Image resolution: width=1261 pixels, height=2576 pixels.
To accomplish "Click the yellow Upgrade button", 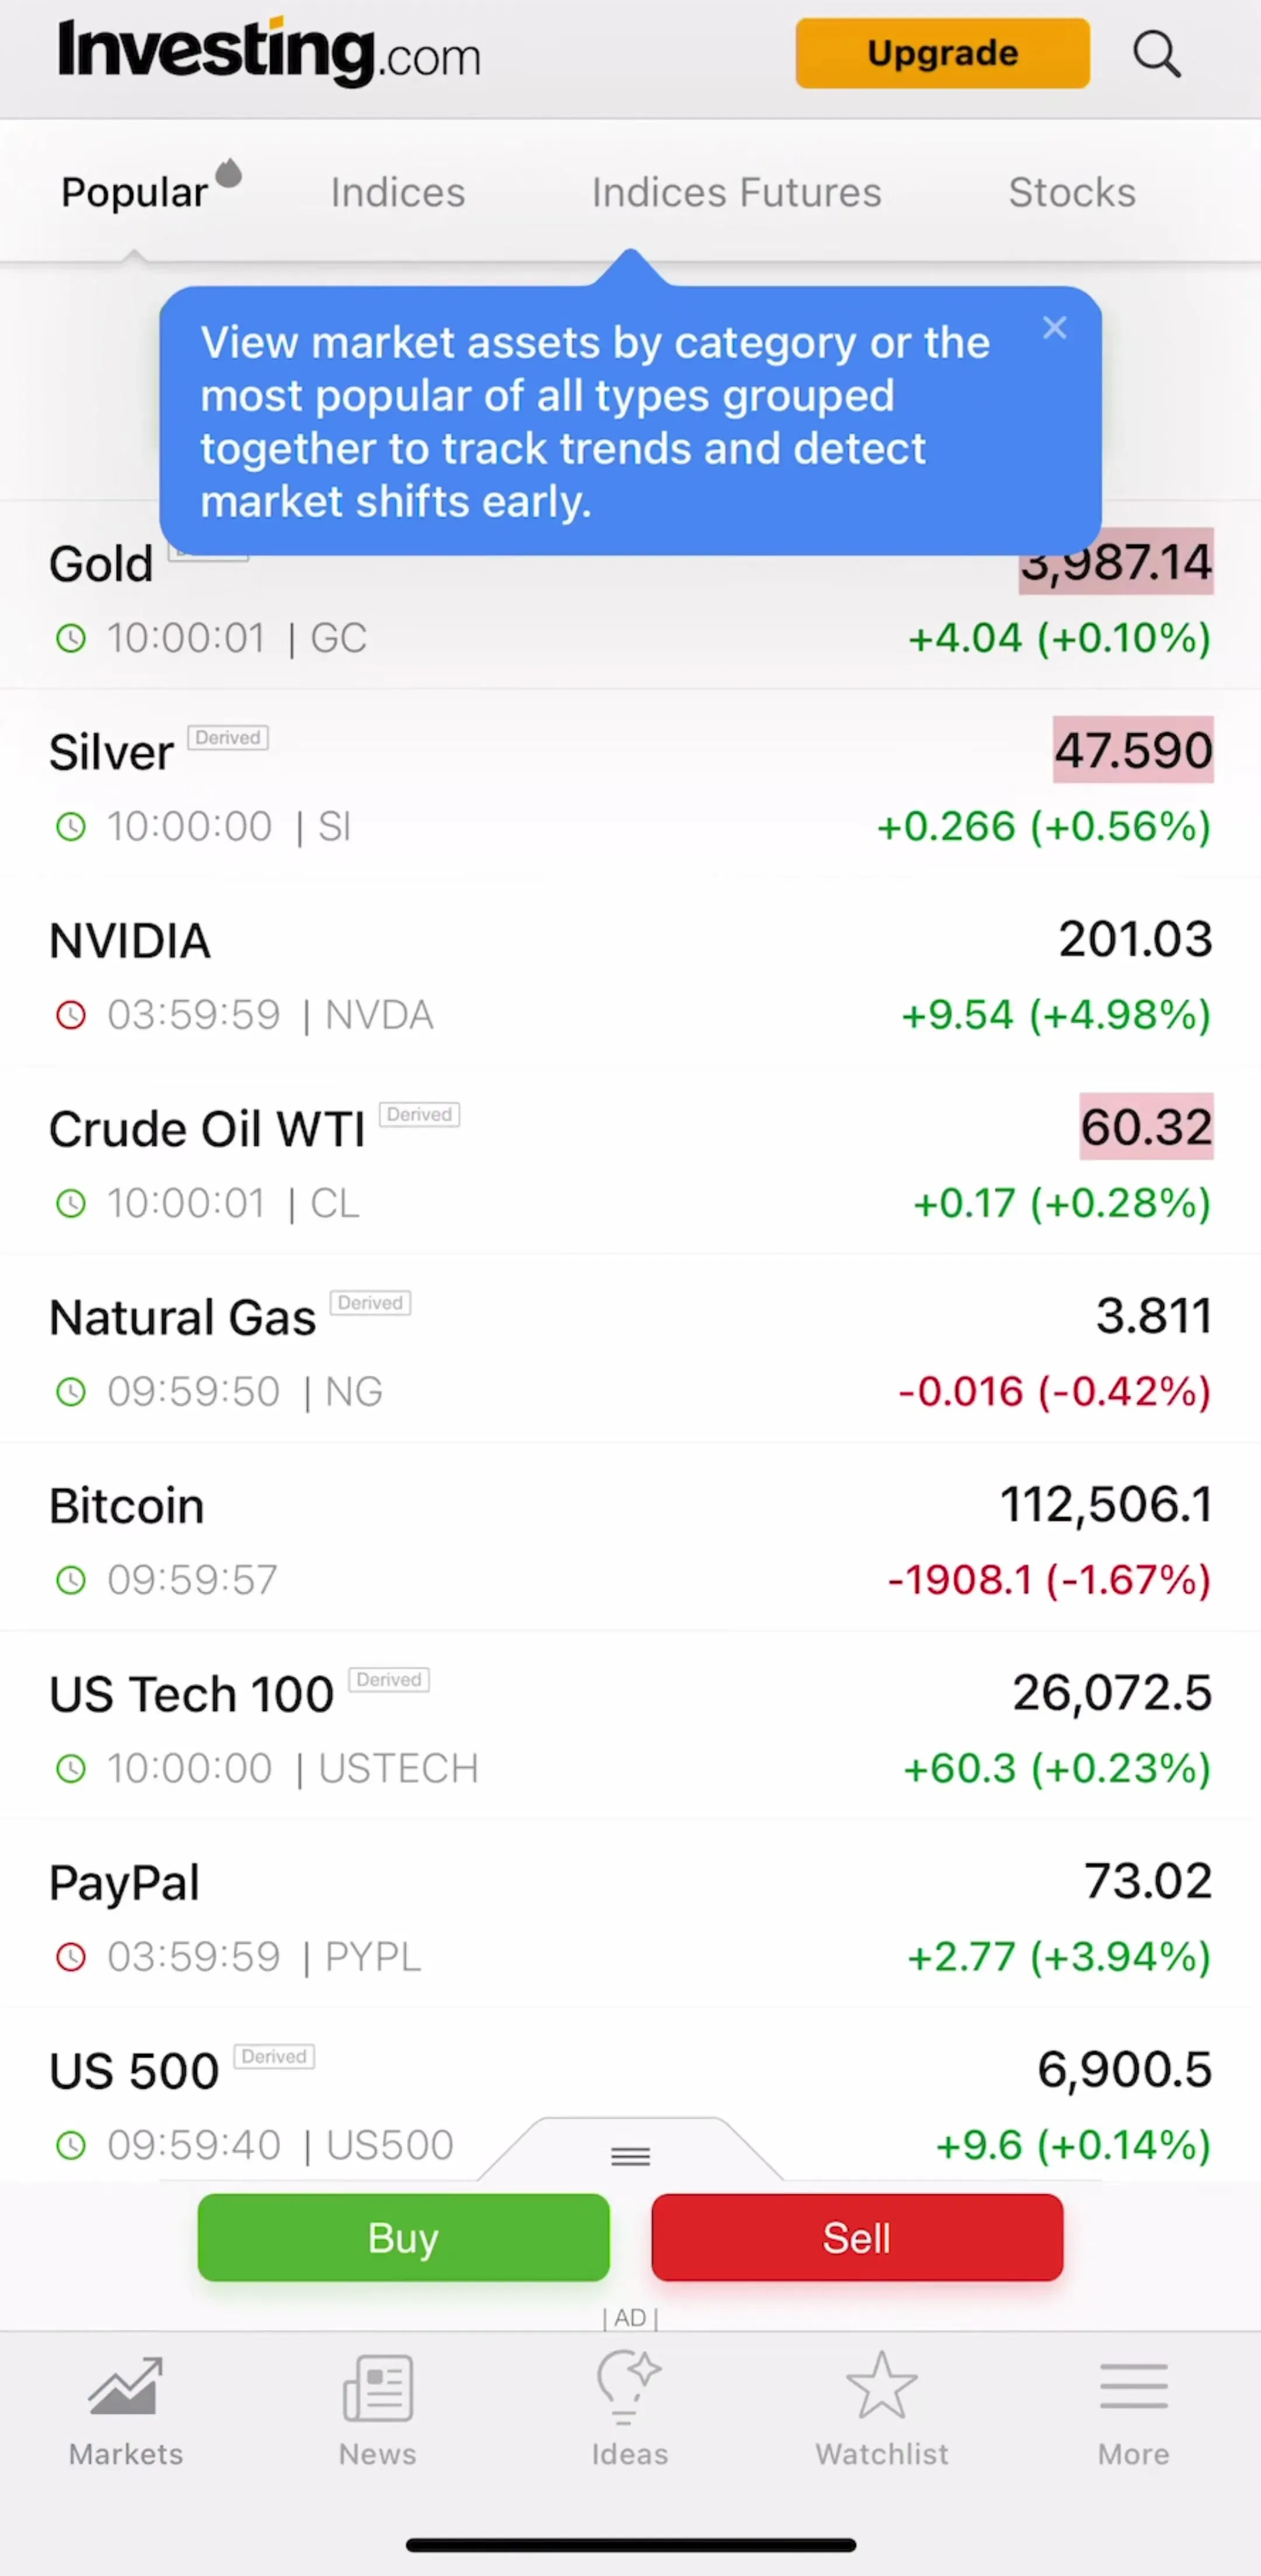I will 942,53.
